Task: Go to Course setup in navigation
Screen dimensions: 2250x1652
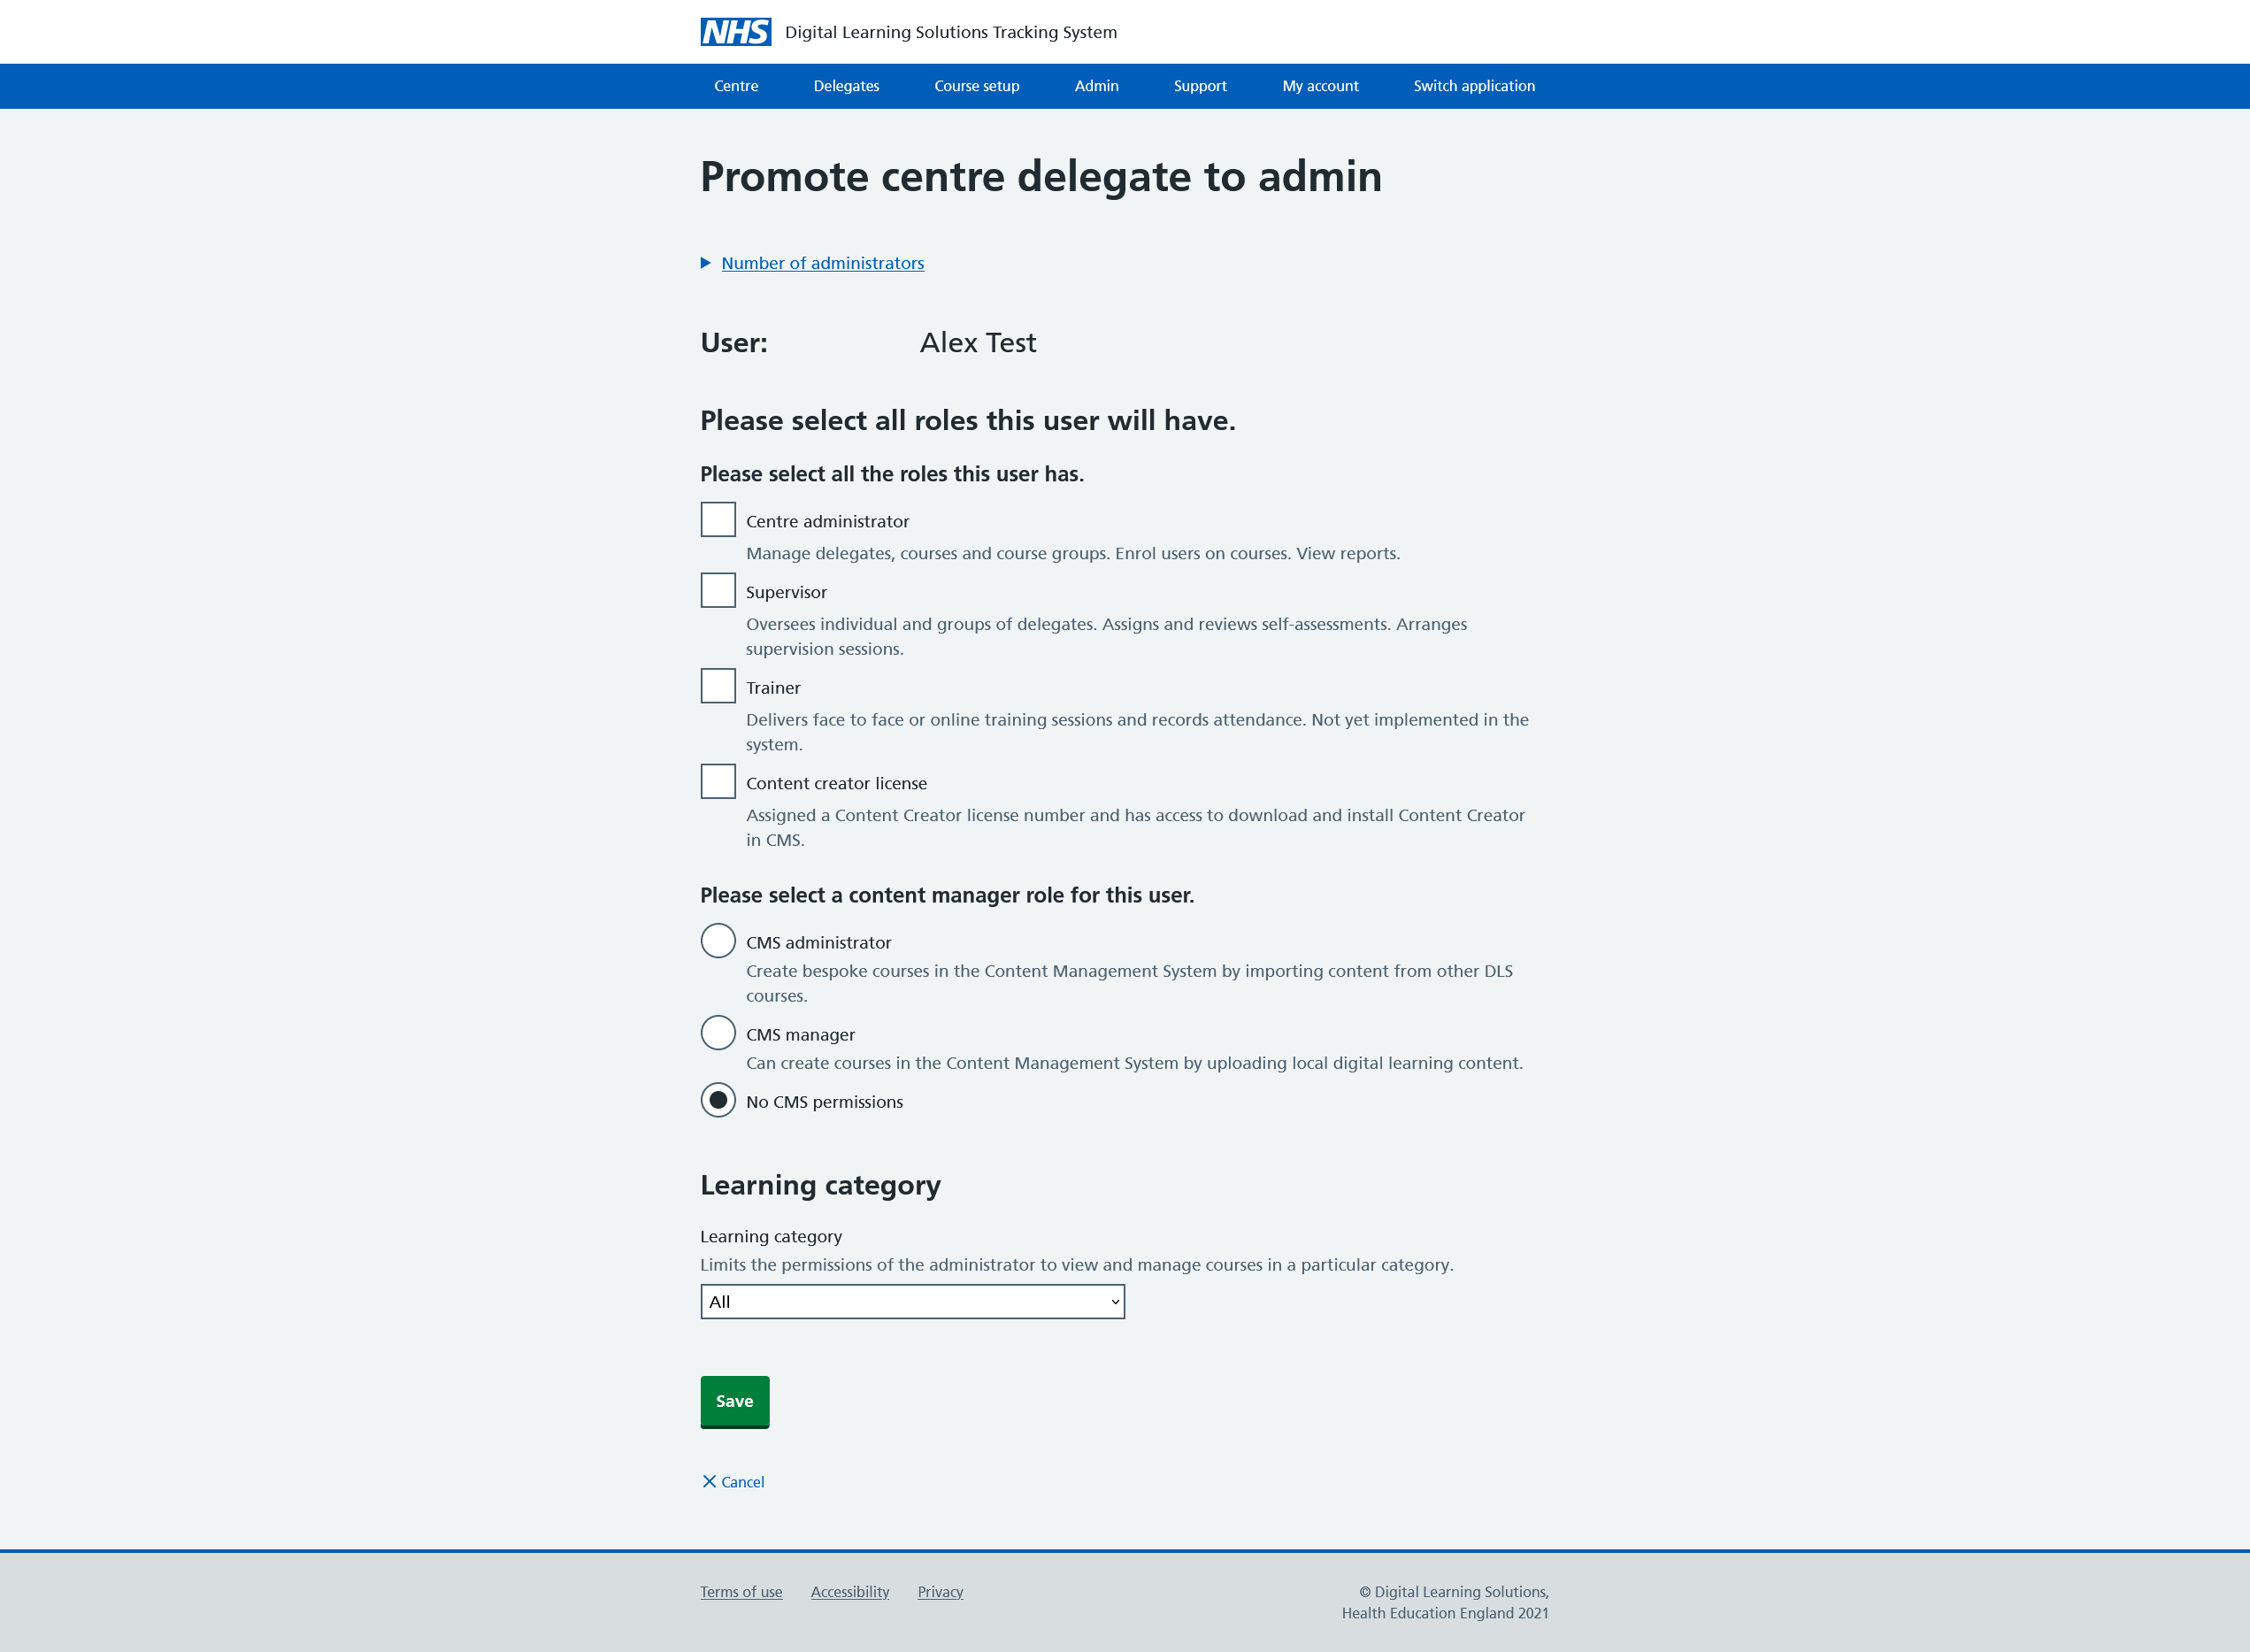Action: (x=976, y=86)
